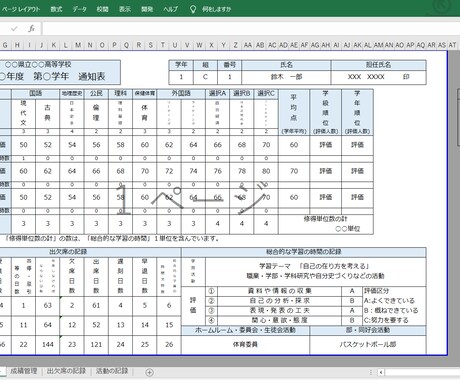Select column header M

[78, 45]
